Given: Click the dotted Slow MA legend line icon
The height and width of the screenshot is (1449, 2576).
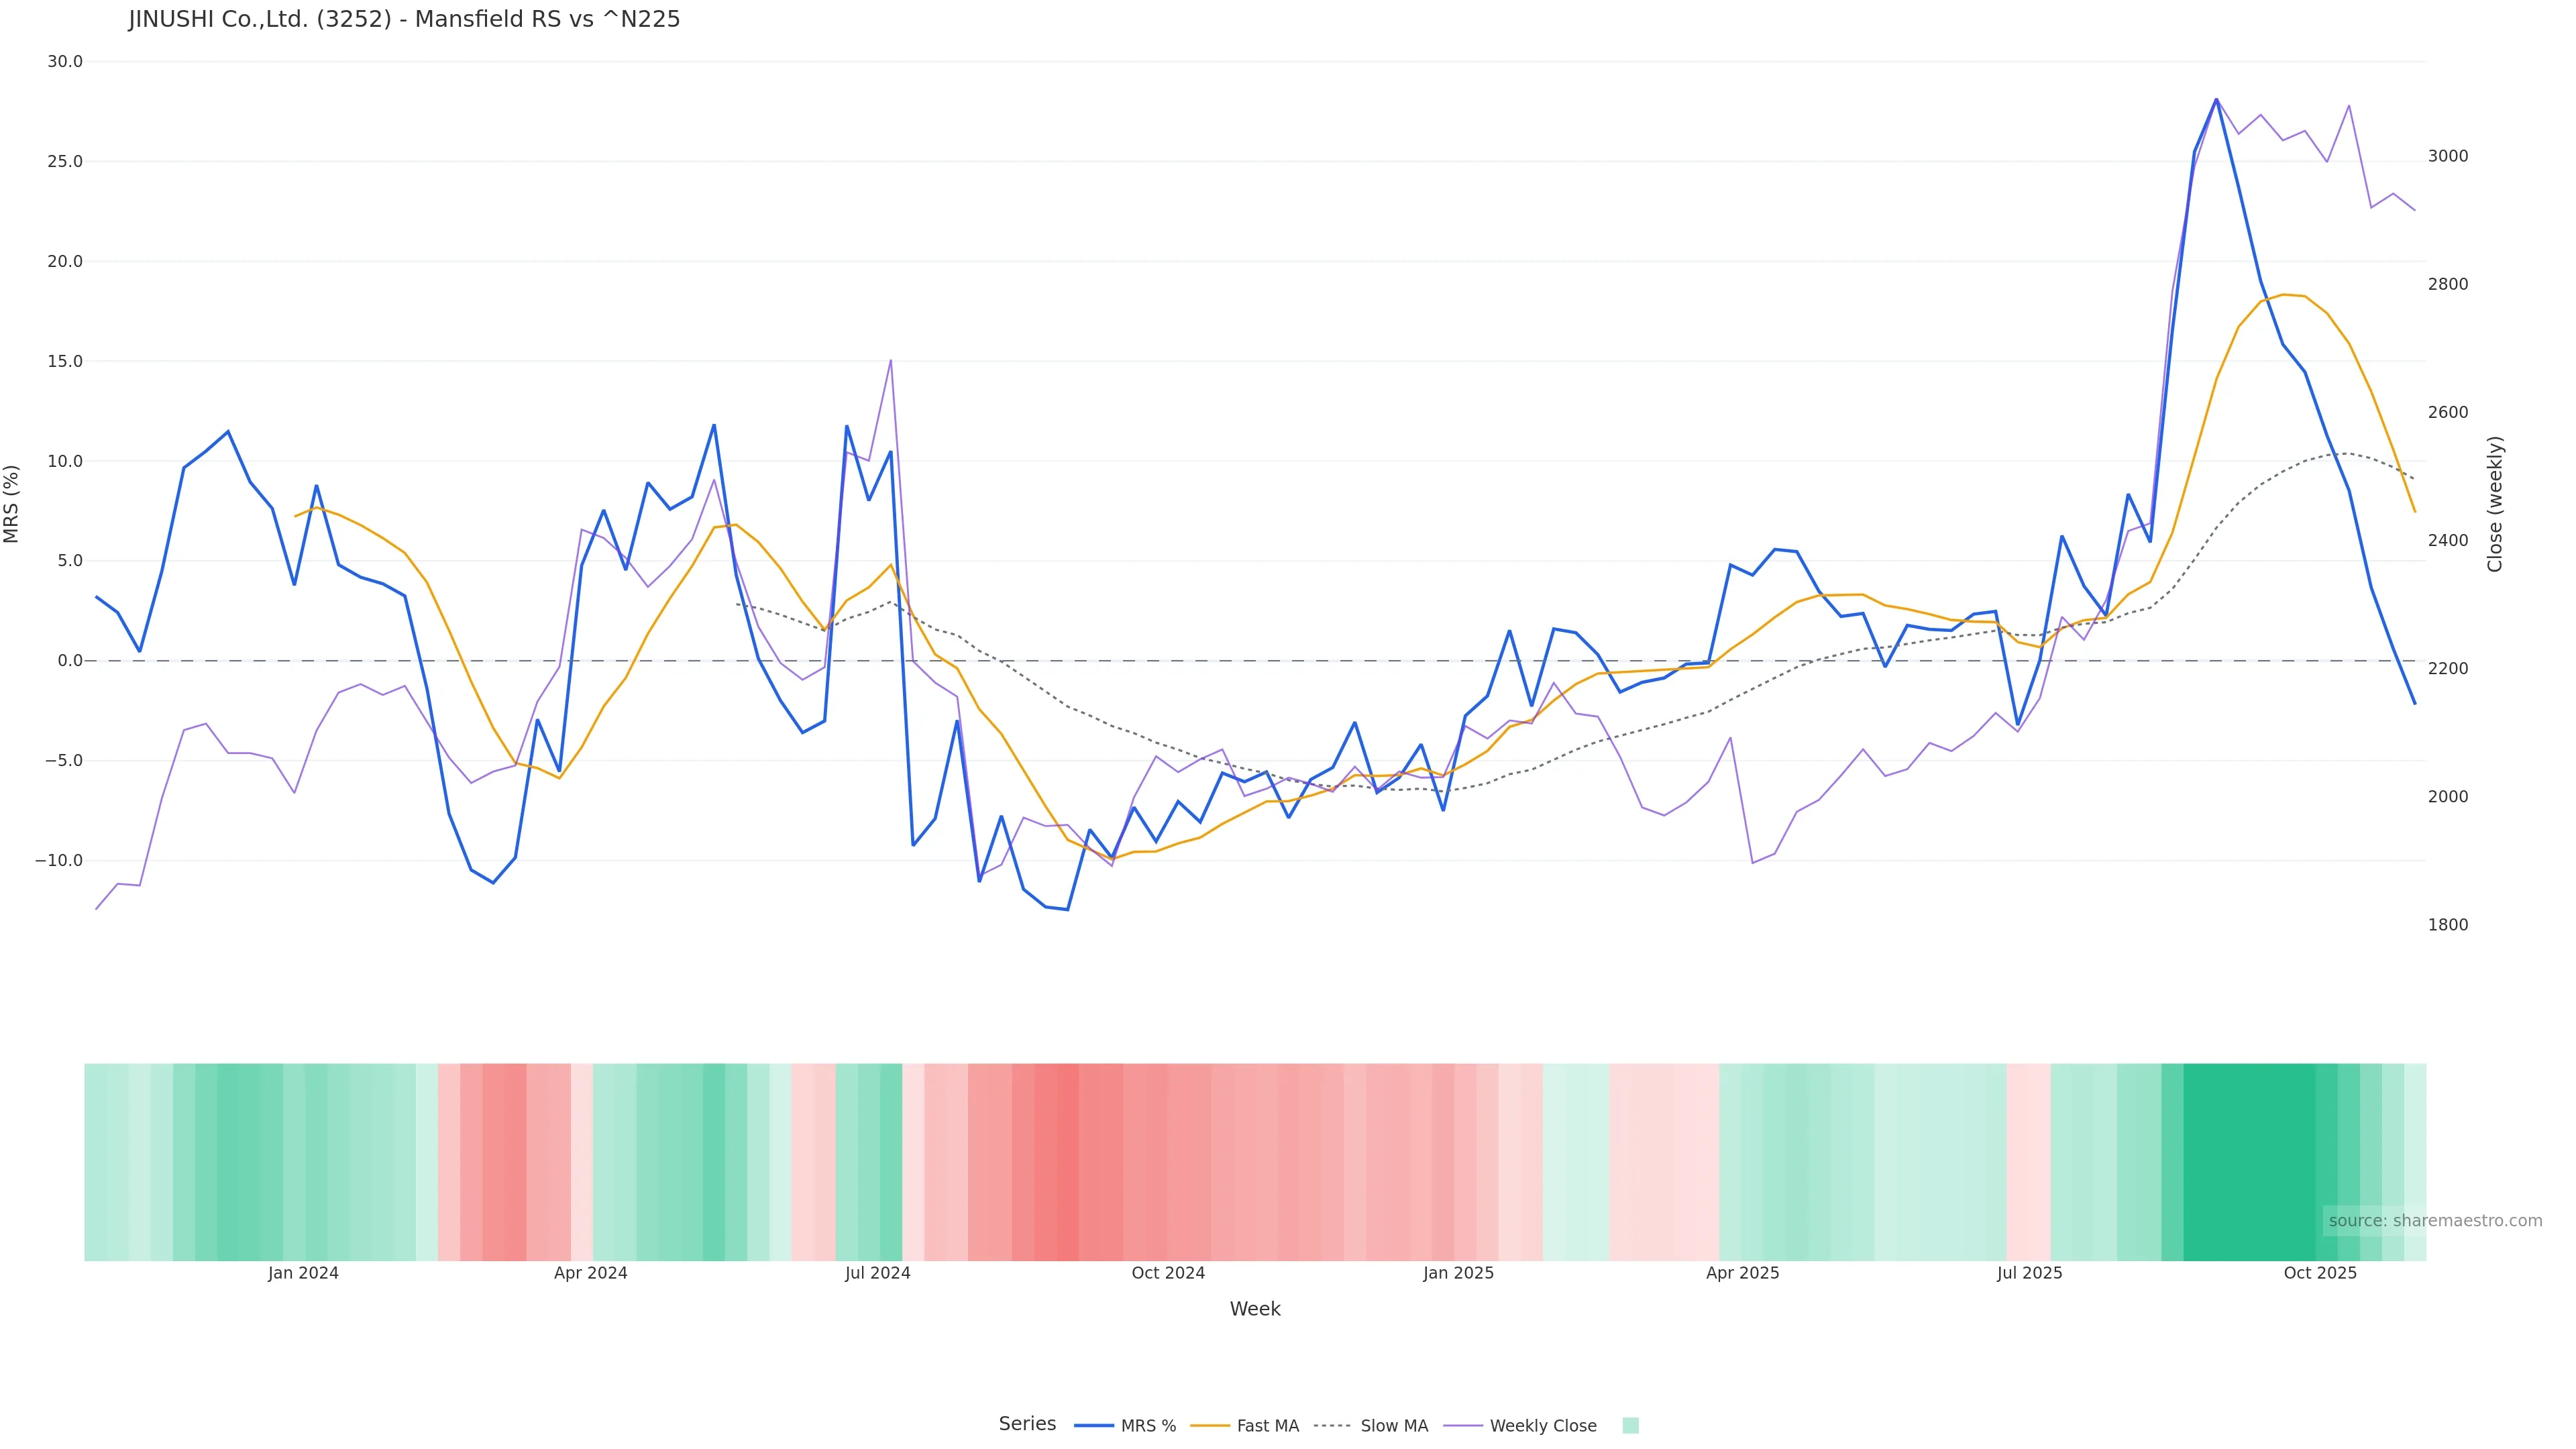Looking at the screenshot, I should (1332, 1425).
